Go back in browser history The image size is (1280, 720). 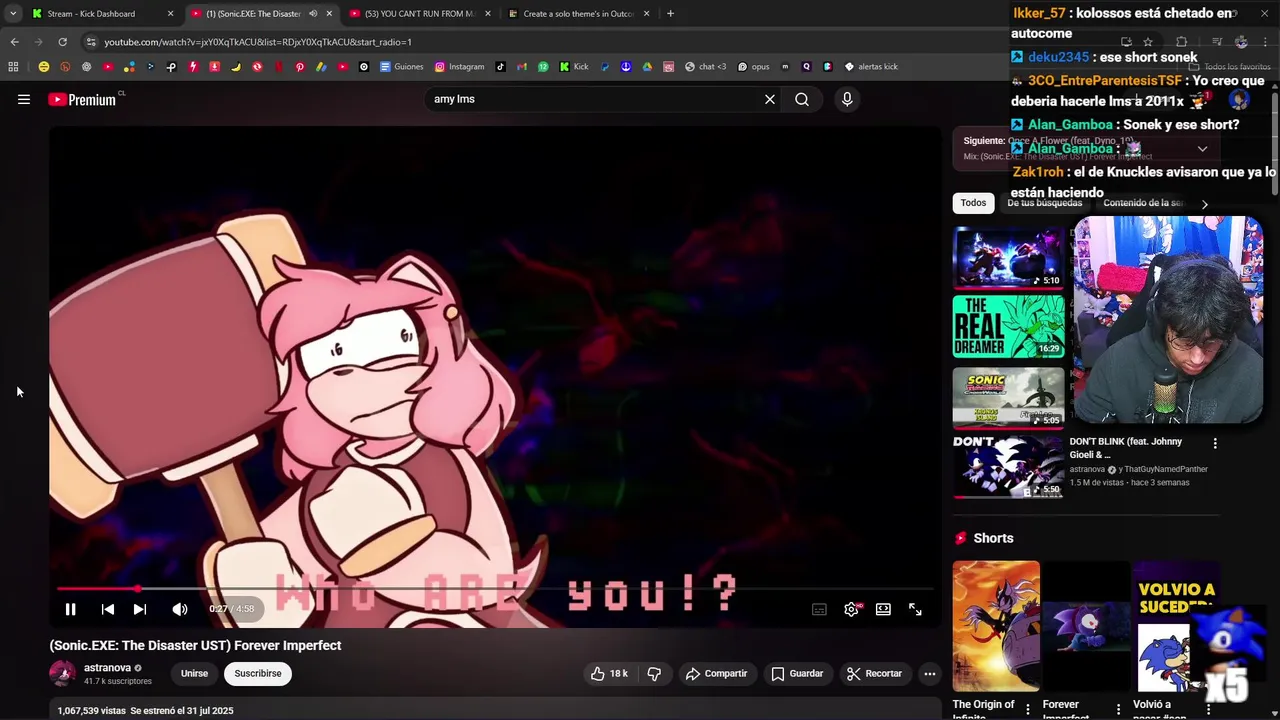tap(14, 42)
